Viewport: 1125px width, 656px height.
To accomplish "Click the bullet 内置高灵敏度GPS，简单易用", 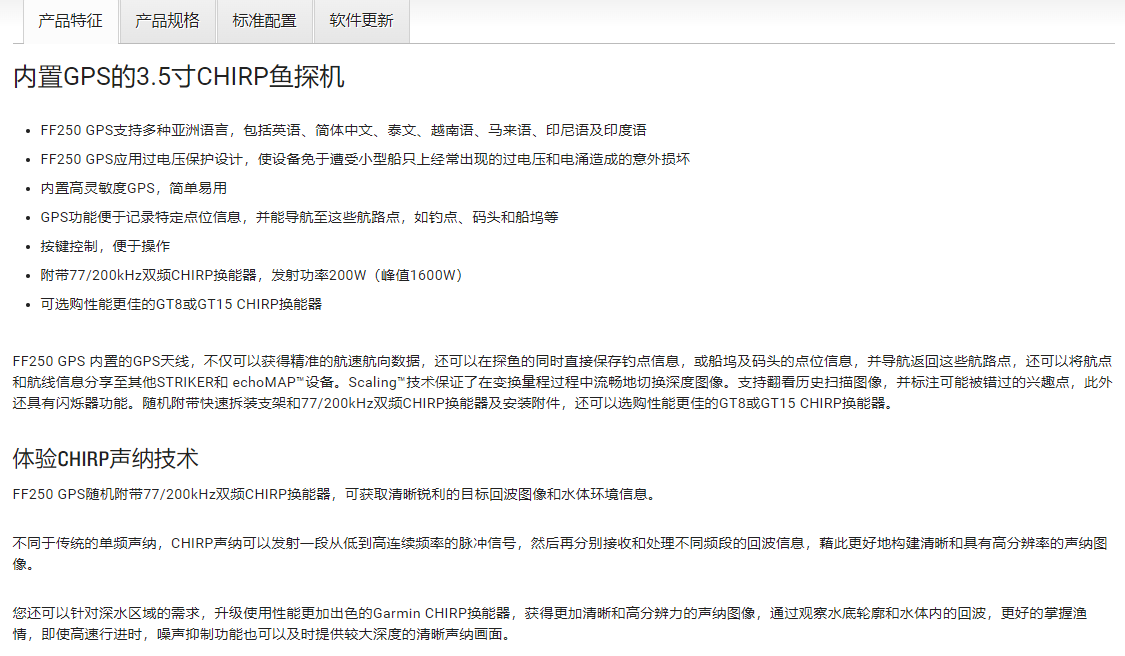I will coord(133,188).
